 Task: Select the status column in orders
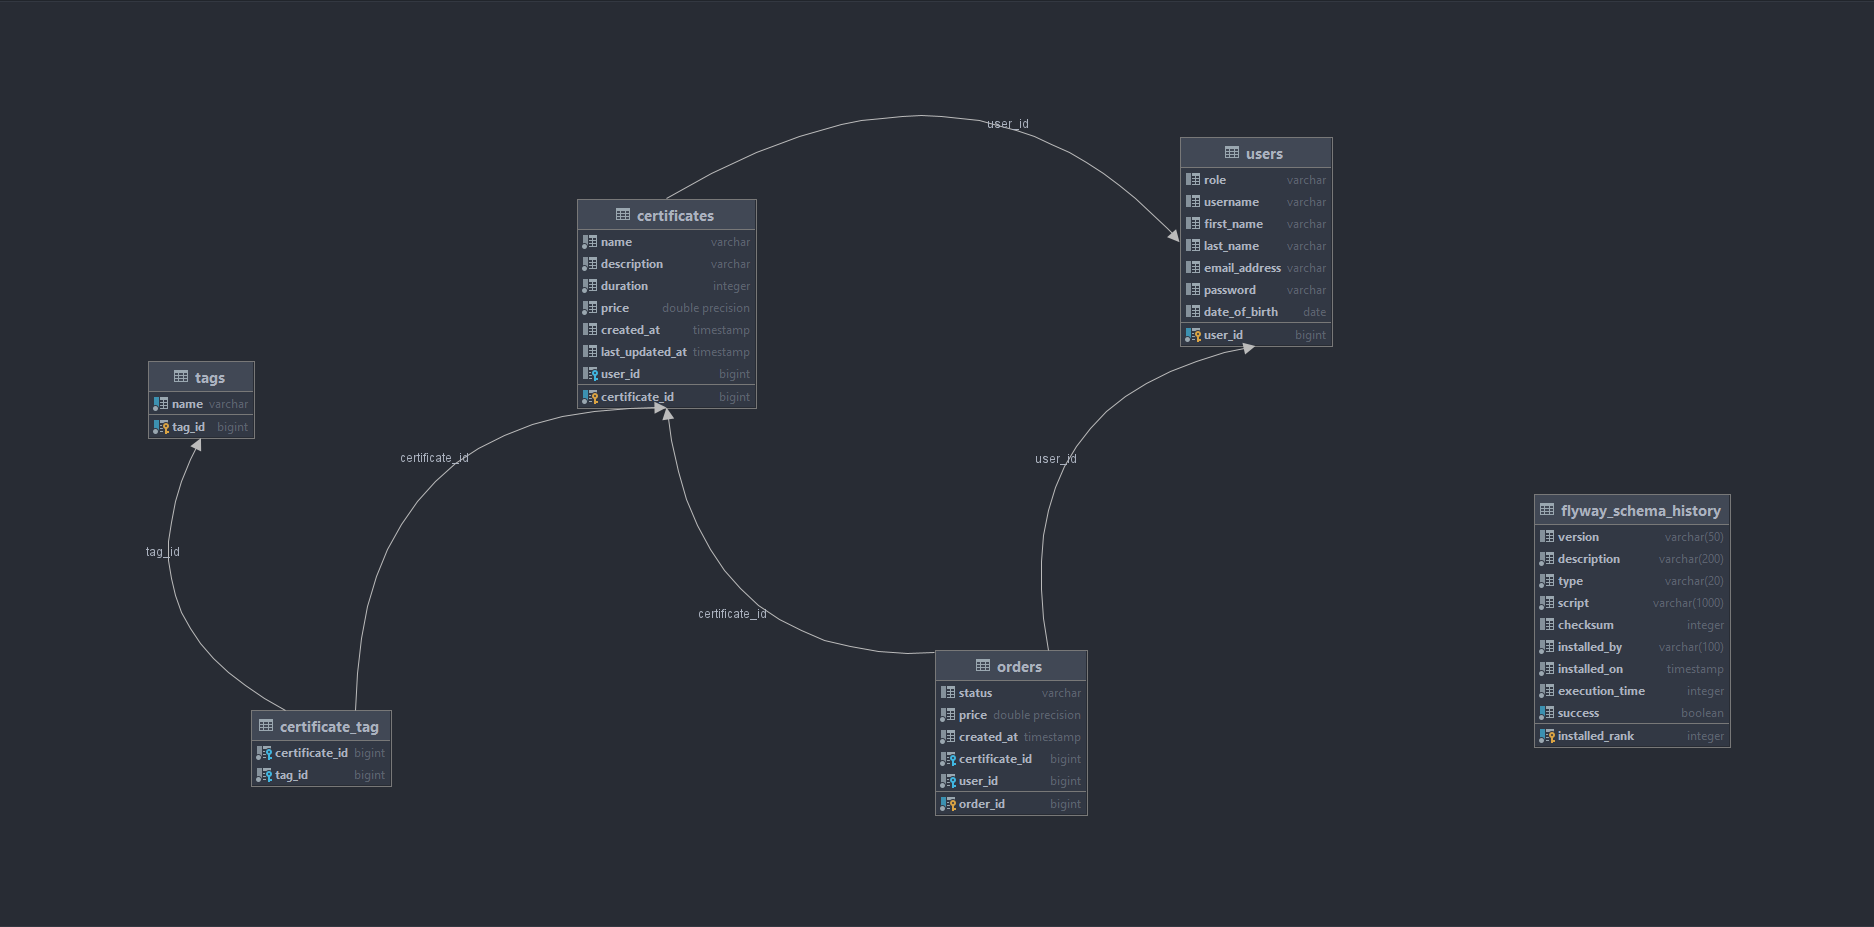(x=975, y=693)
